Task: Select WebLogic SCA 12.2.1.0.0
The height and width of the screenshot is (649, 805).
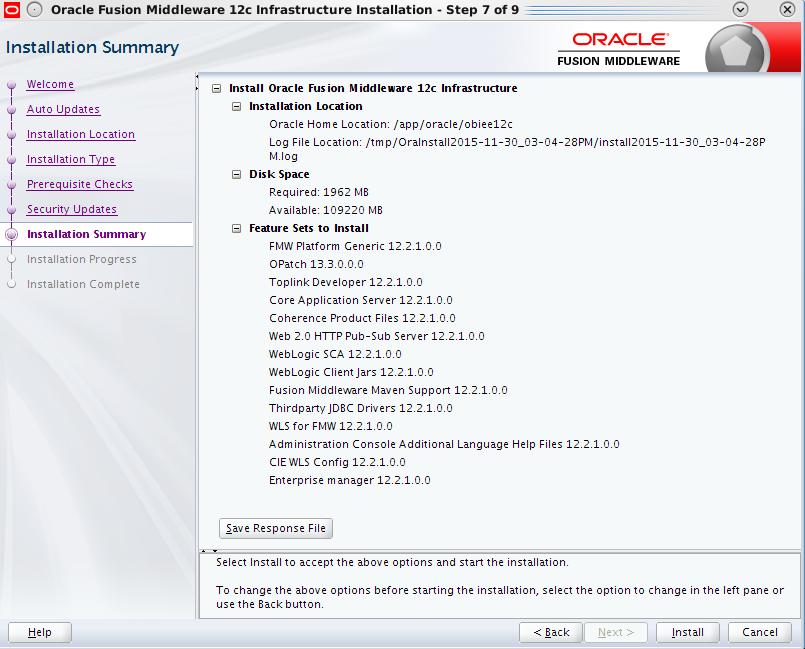Action: tap(335, 354)
